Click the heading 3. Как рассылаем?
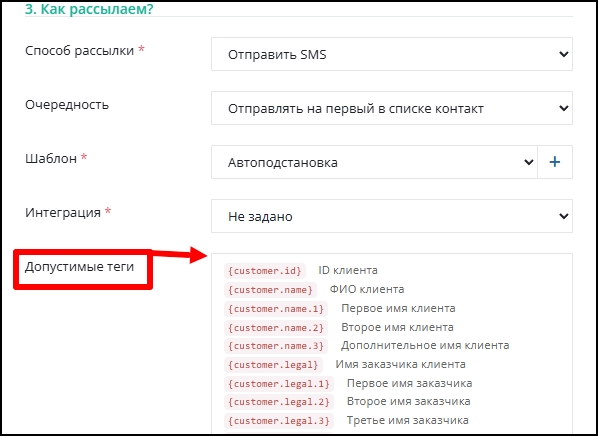This screenshot has width=598, height=436. [89, 8]
